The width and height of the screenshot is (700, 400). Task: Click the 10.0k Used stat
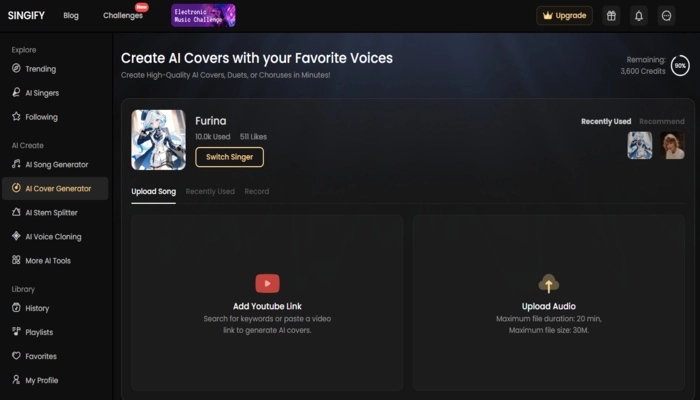(212, 137)
